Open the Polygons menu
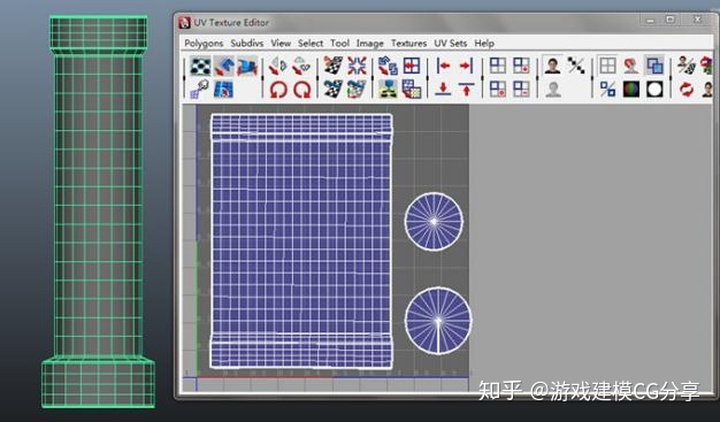 click(203, 43)
